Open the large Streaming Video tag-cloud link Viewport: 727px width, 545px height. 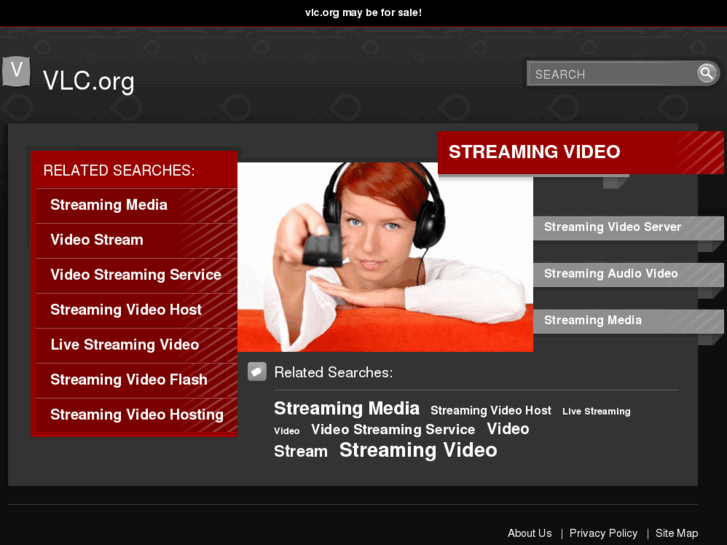(418, 450)
